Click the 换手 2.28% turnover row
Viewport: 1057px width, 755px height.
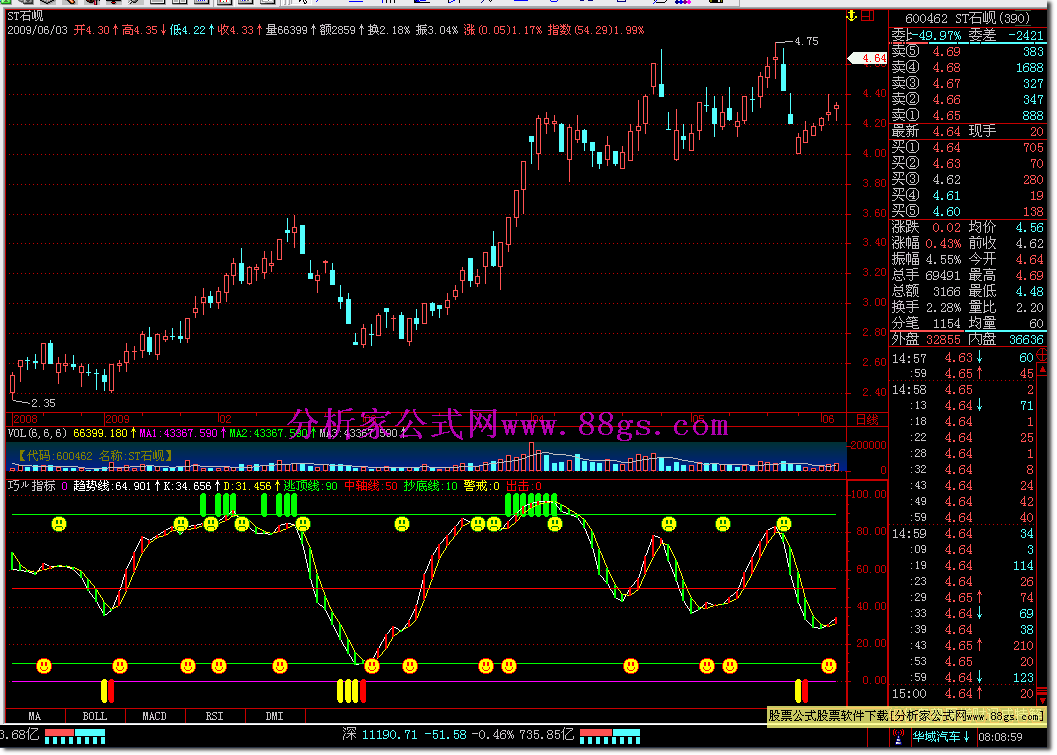[926, 307]
